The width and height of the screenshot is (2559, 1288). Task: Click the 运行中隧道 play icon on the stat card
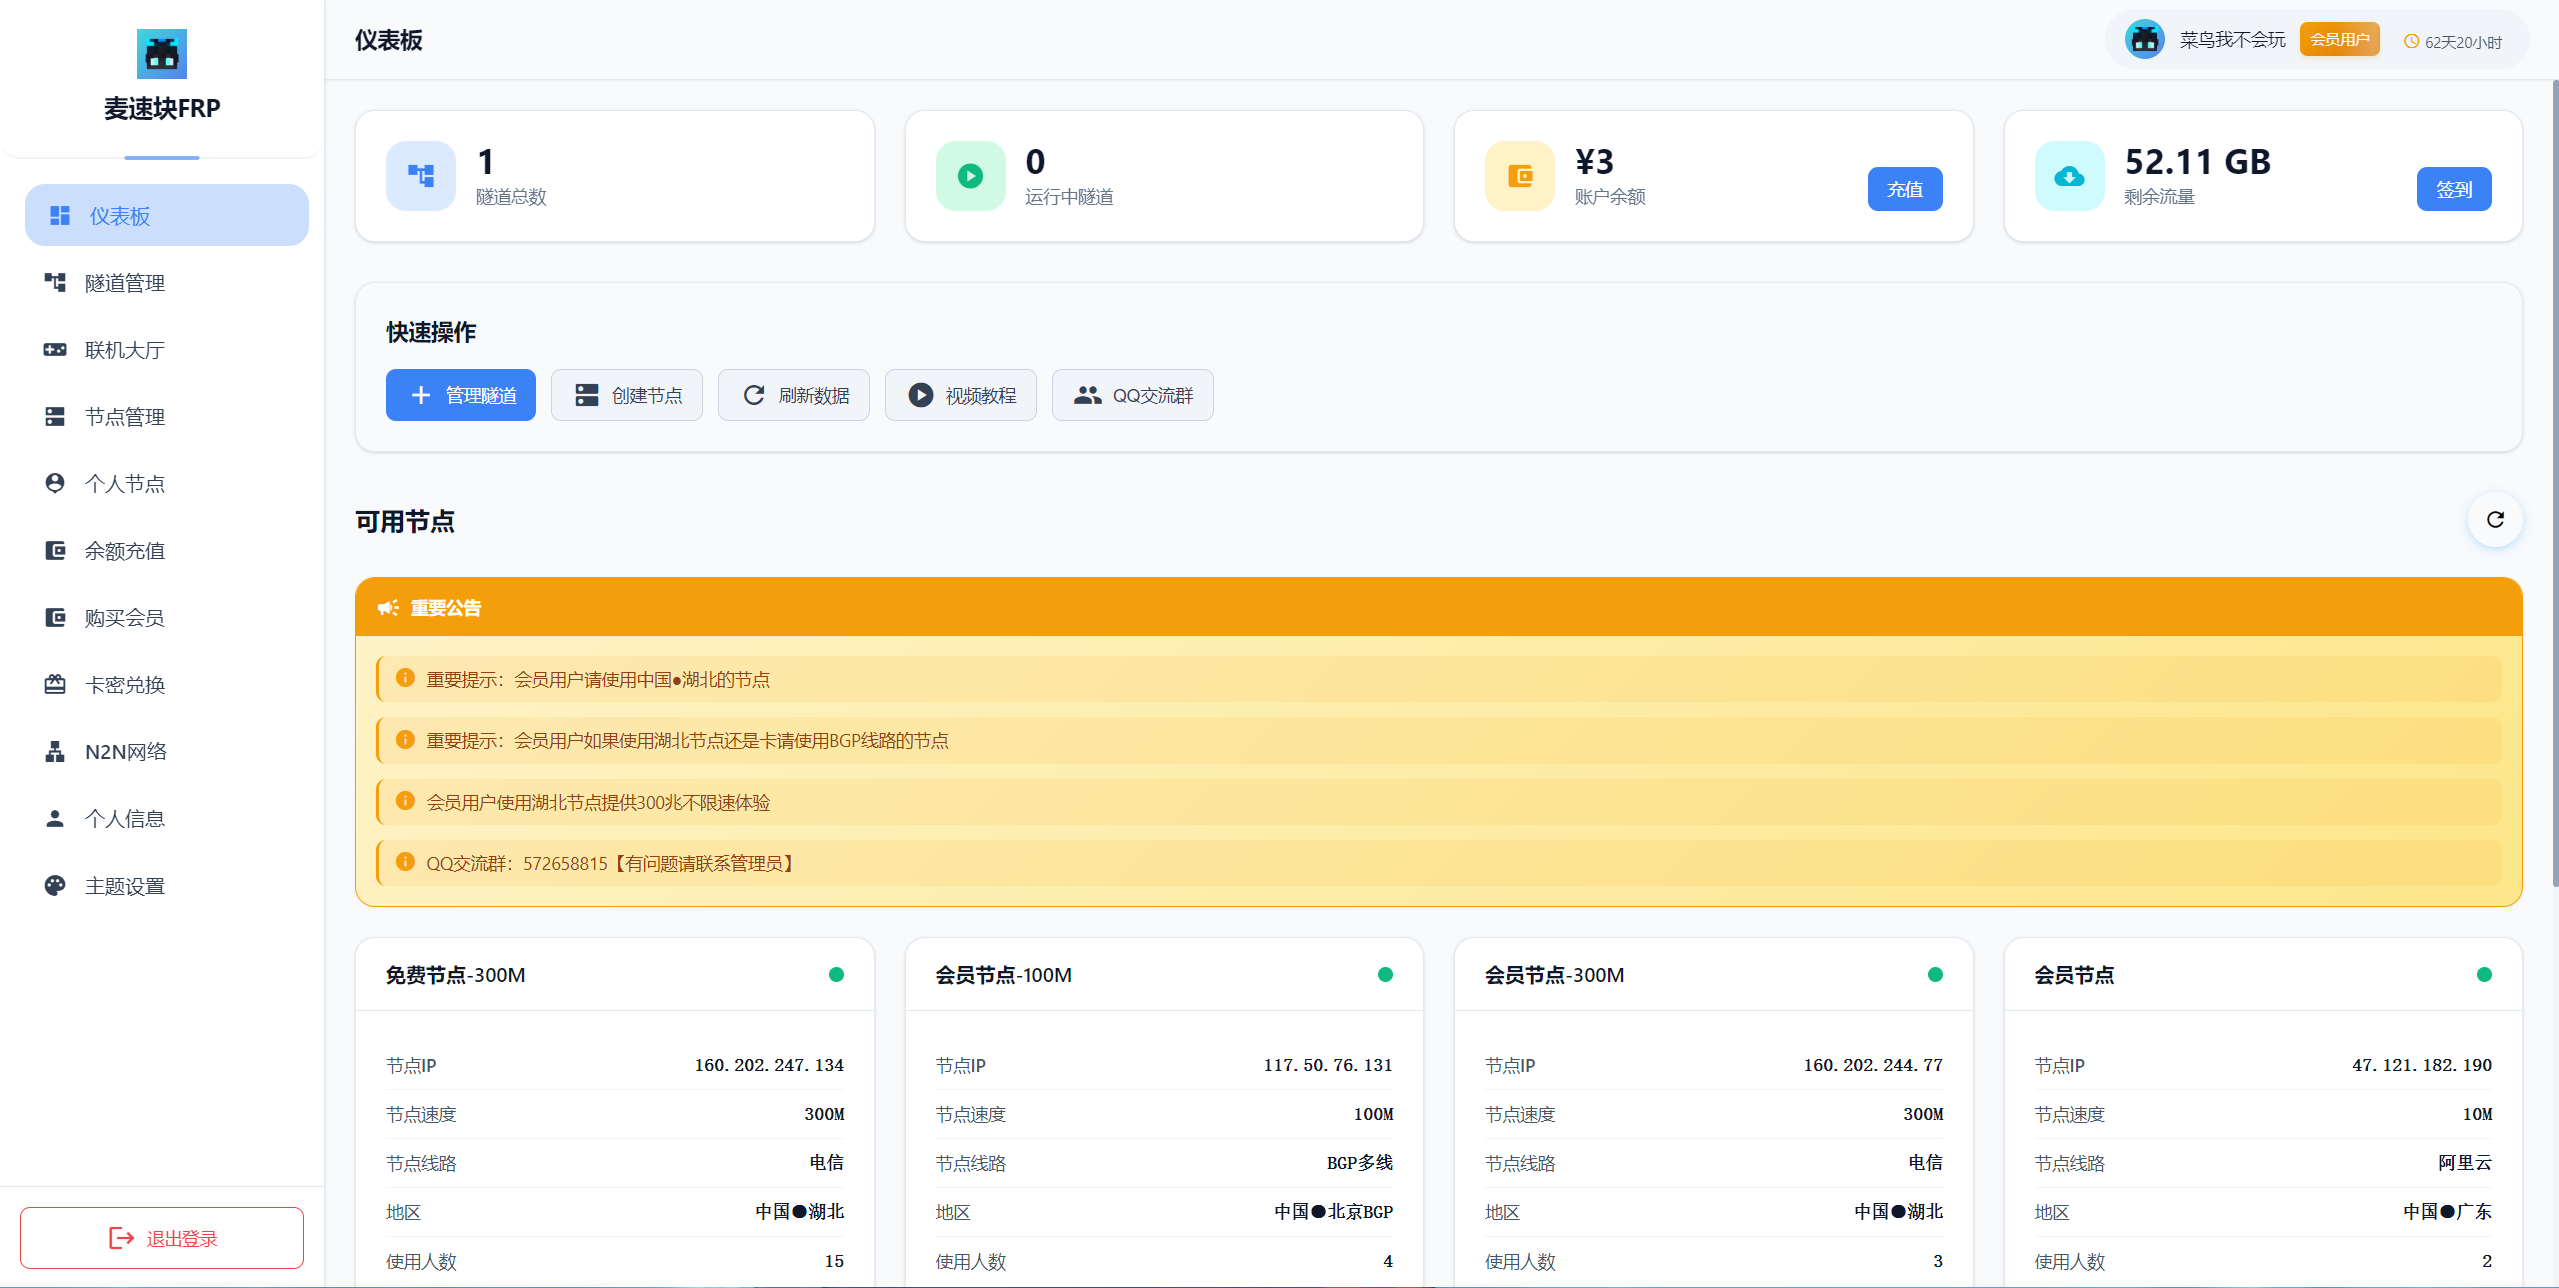point(970,176)
